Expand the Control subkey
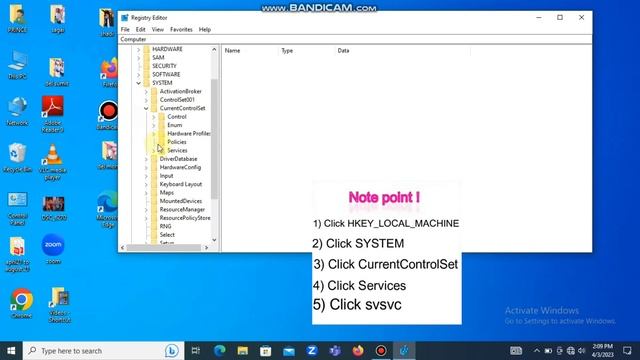This screenshot has height=360, width=640. [x=154, y=117]
